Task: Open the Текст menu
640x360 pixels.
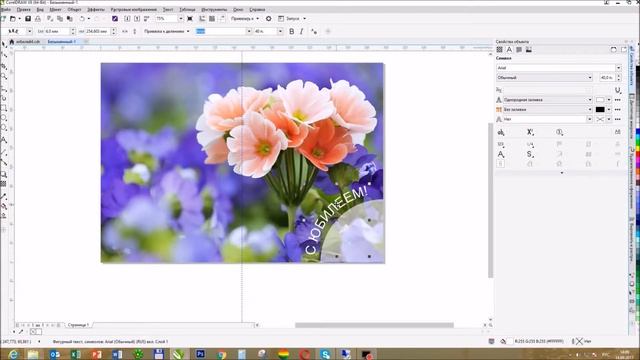Action: [168, 9]
